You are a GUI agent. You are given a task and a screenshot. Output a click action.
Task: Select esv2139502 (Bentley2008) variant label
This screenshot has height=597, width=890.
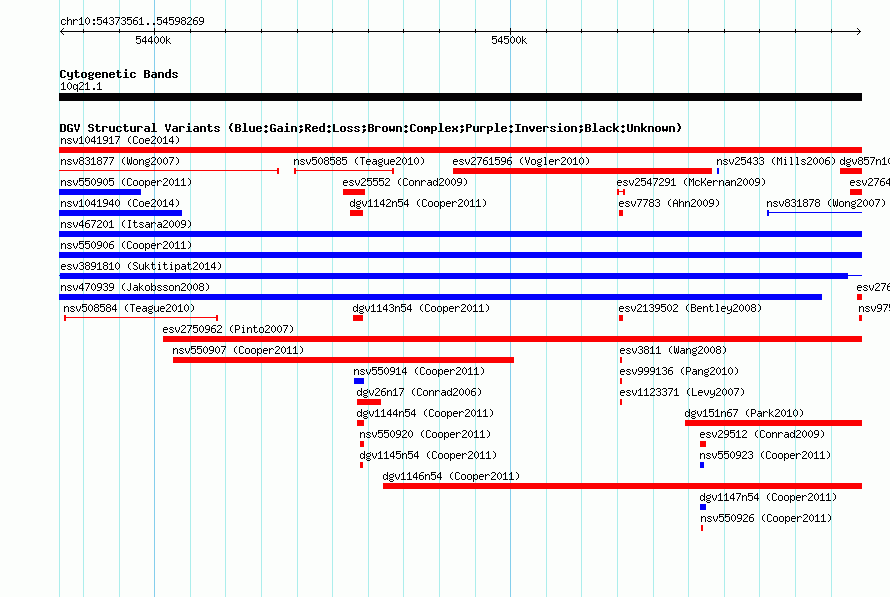pyautogui.click(x=690, y=308)
